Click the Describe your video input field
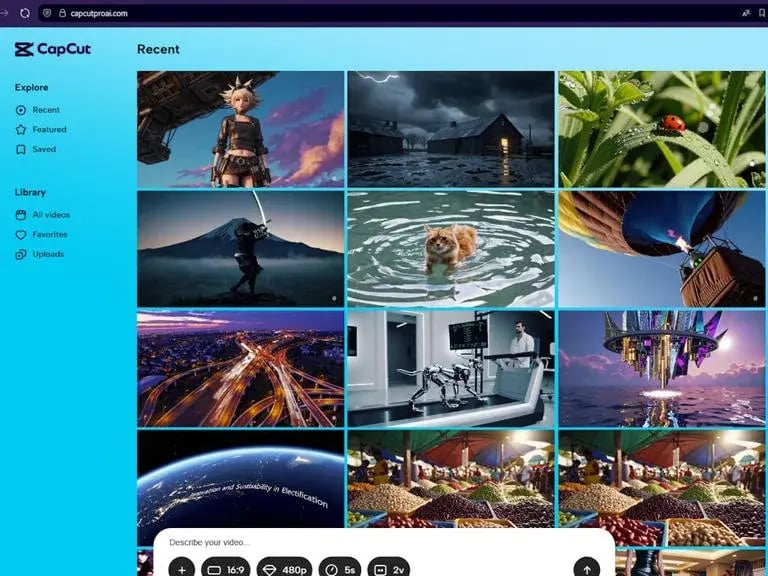 click(384, 542)
